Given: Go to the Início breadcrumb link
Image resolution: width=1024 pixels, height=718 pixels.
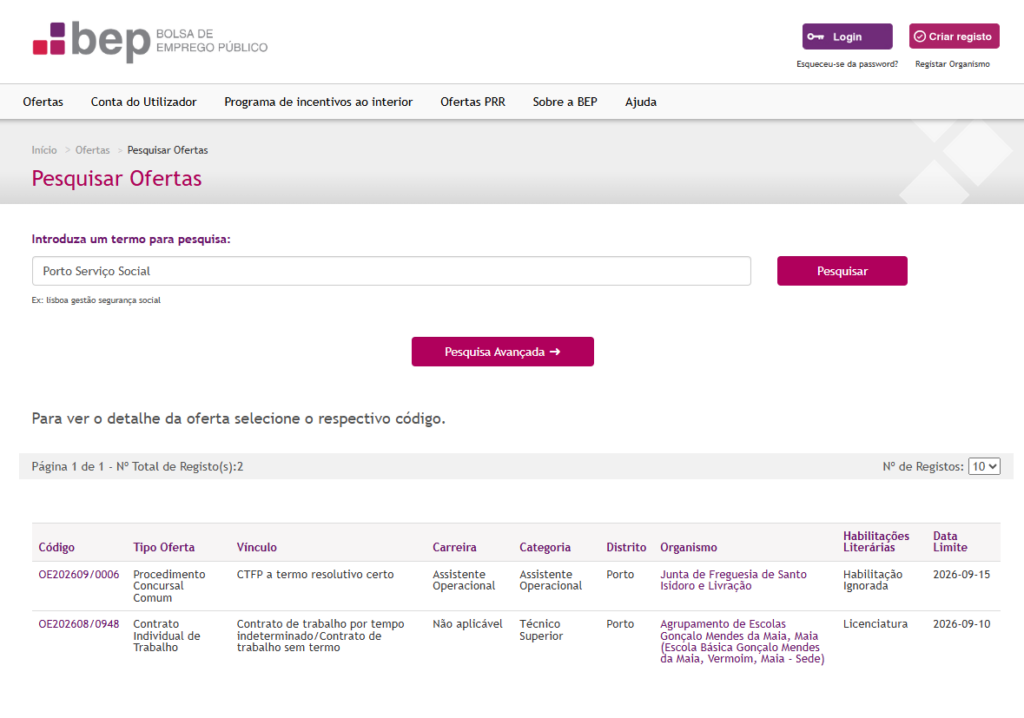Looking at the screenshot, I should point(44,150).
